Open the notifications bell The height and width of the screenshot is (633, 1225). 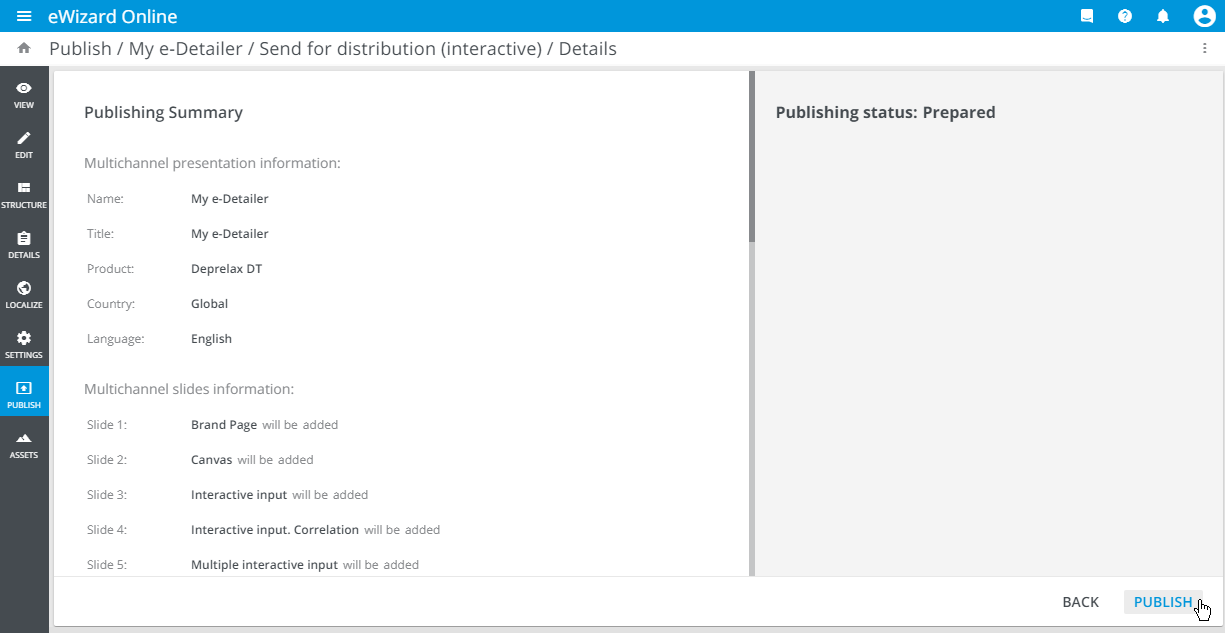[x=1163, y=17]
